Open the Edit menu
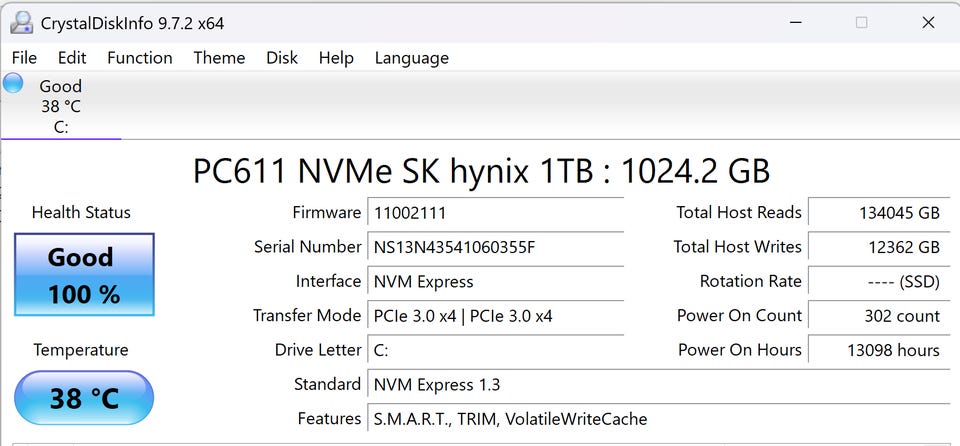 click(x=72, y=58)
